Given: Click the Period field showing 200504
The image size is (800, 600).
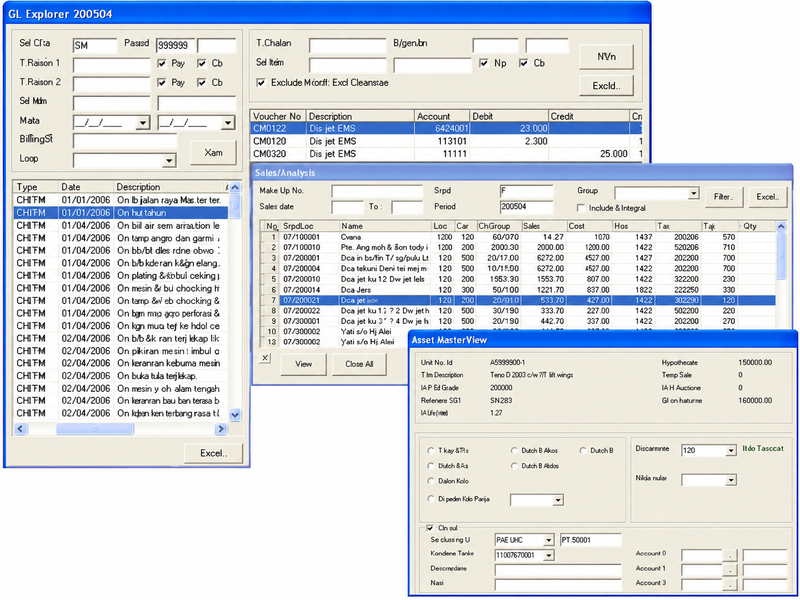Looking at the screenshot, I should click(527, 207).
